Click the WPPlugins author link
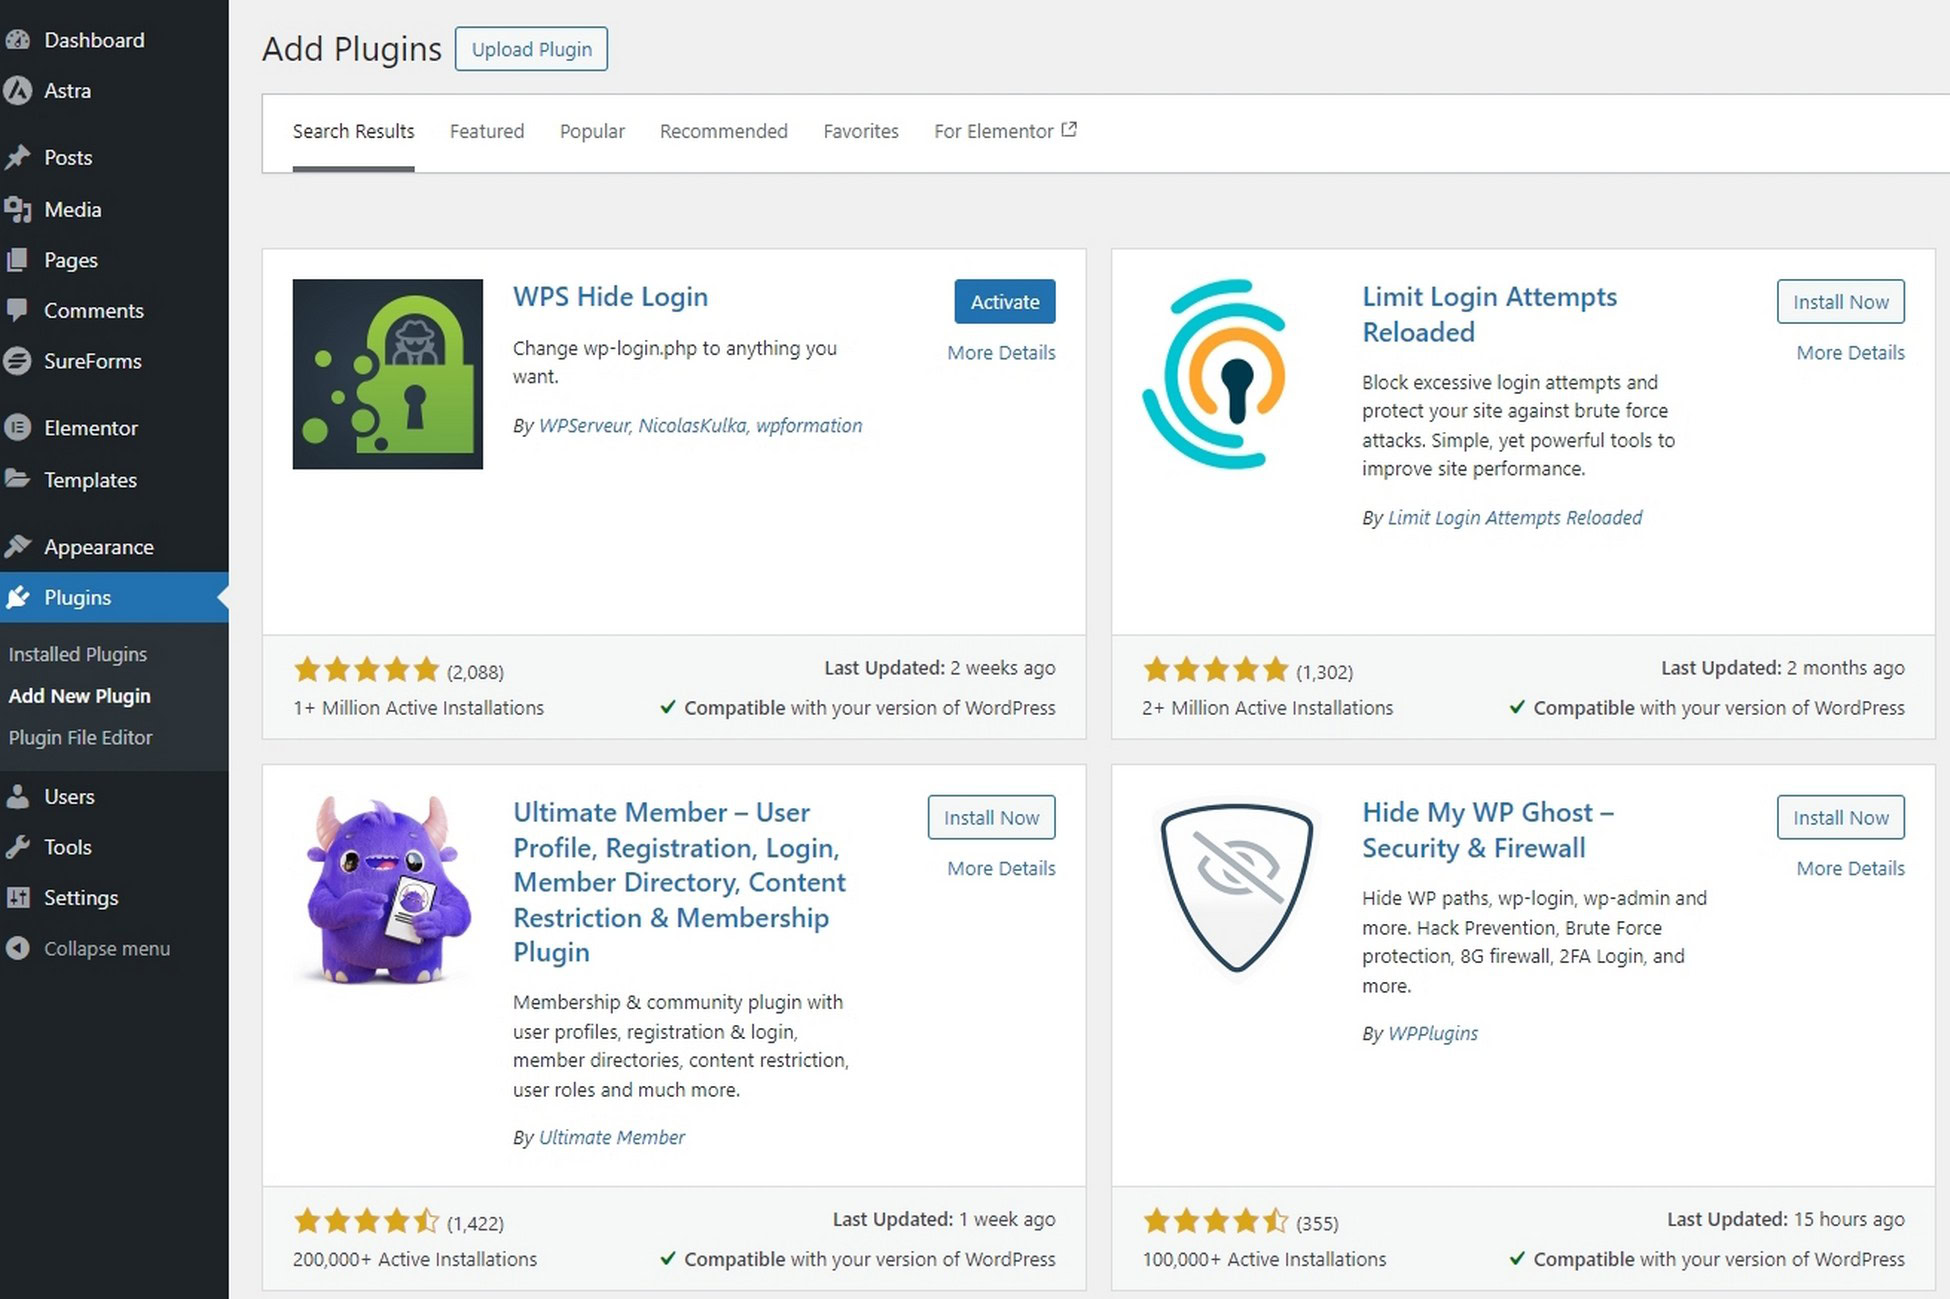This screenshot has height=1299, width=1950. (x=1433, y=1034)
